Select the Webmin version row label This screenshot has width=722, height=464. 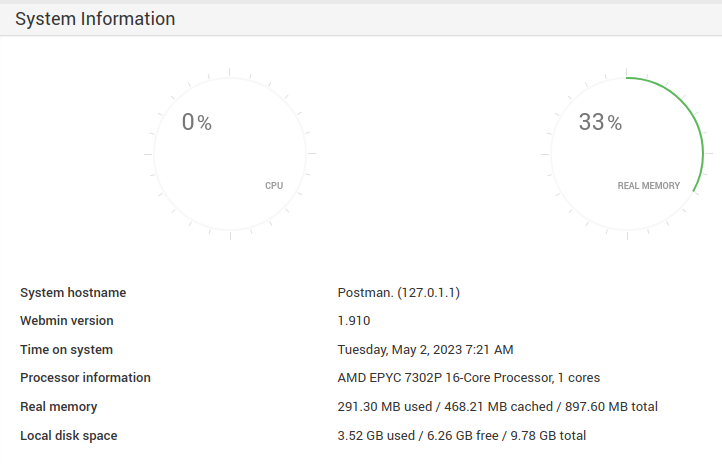pyautogui.click(x=67, y=321)
